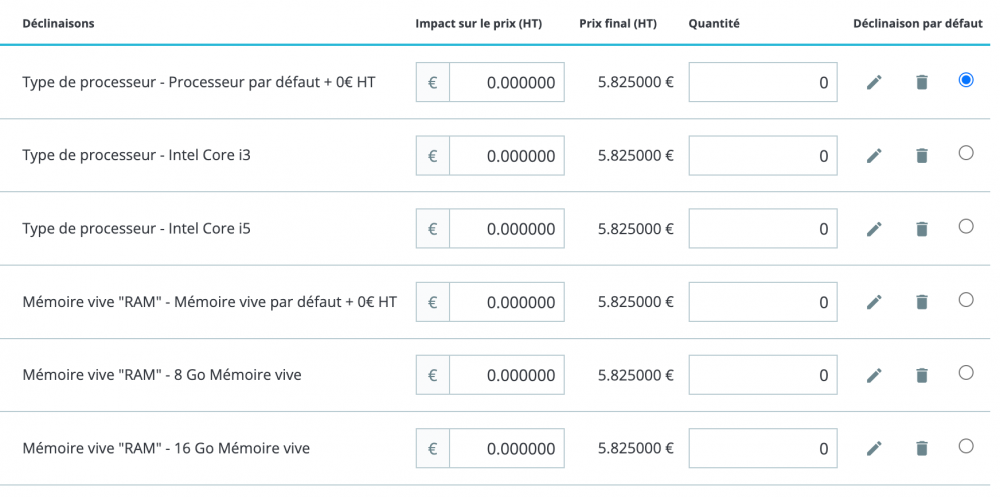Choose 16 Go Mémoire vive as default
Screen dimensions: 1000x497
point(965,446)
